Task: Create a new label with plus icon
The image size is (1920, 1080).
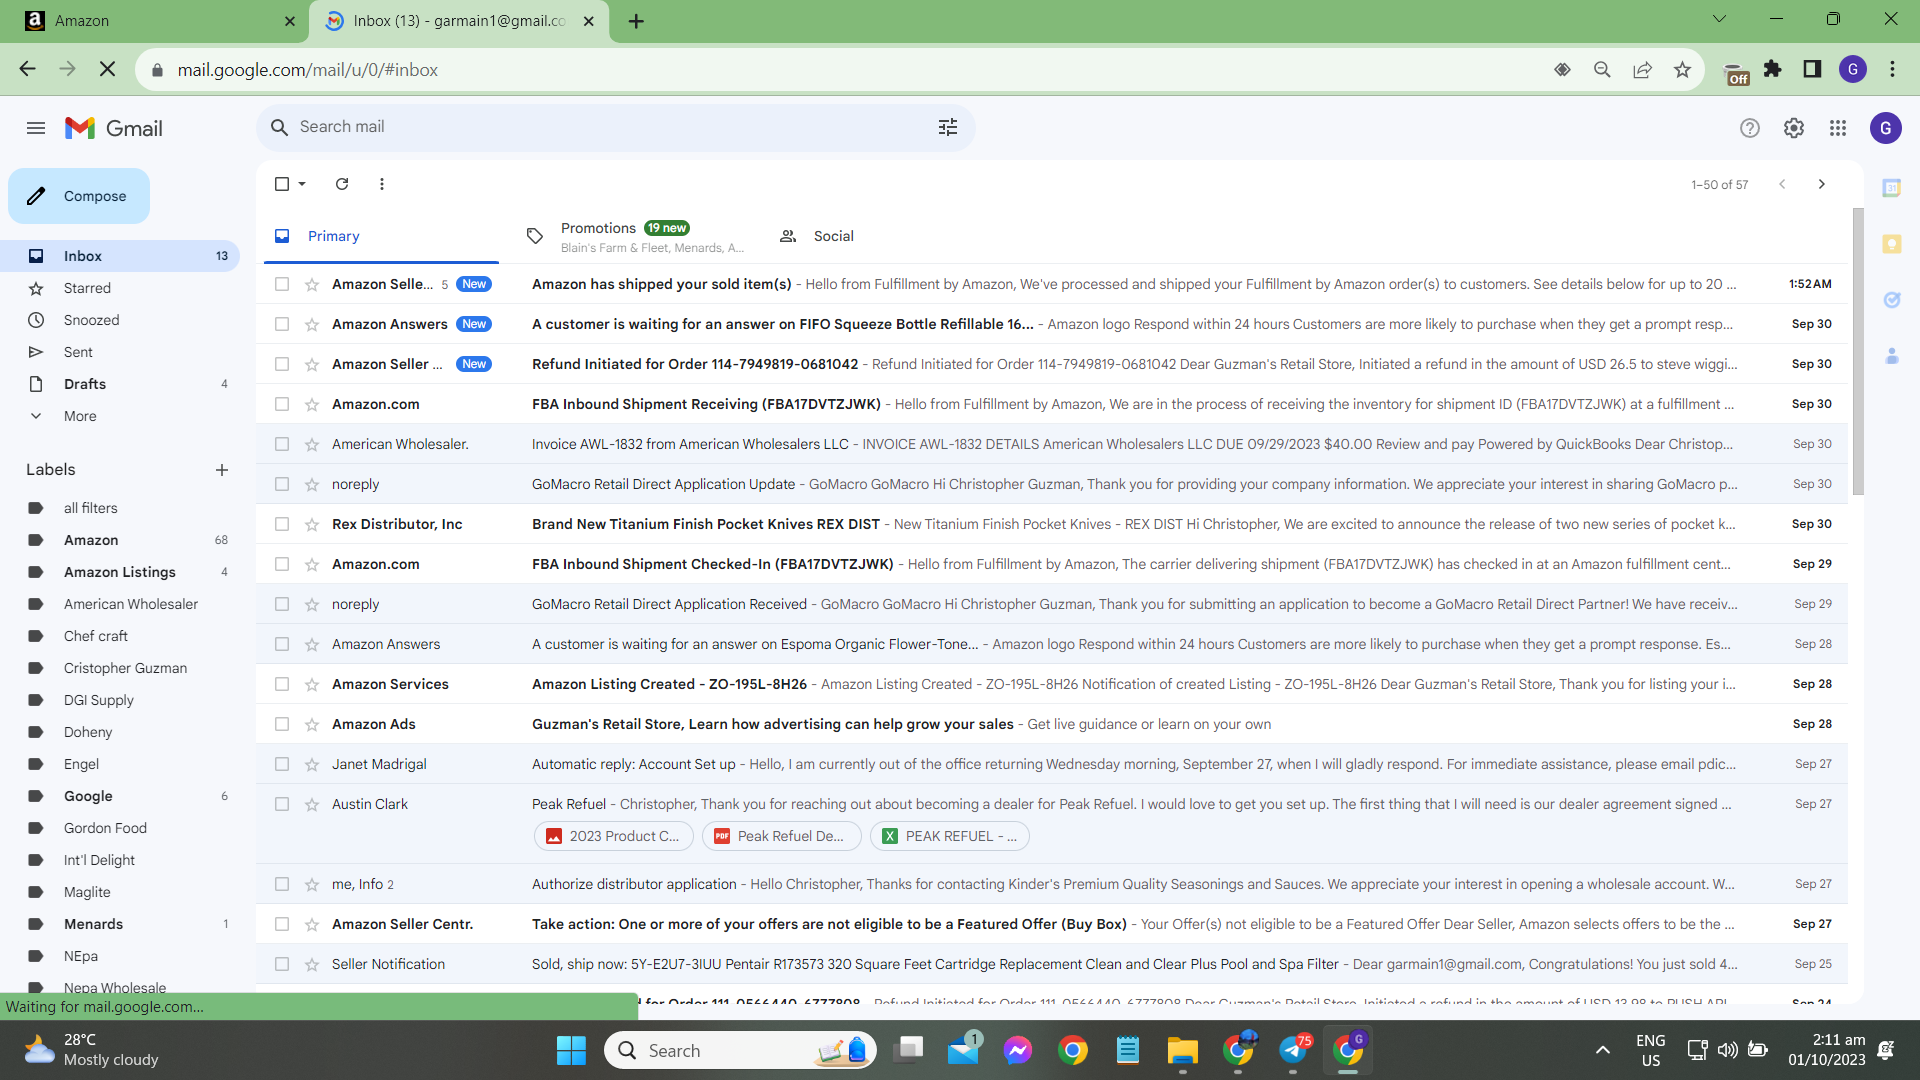Action: click(x=222, y=470)
